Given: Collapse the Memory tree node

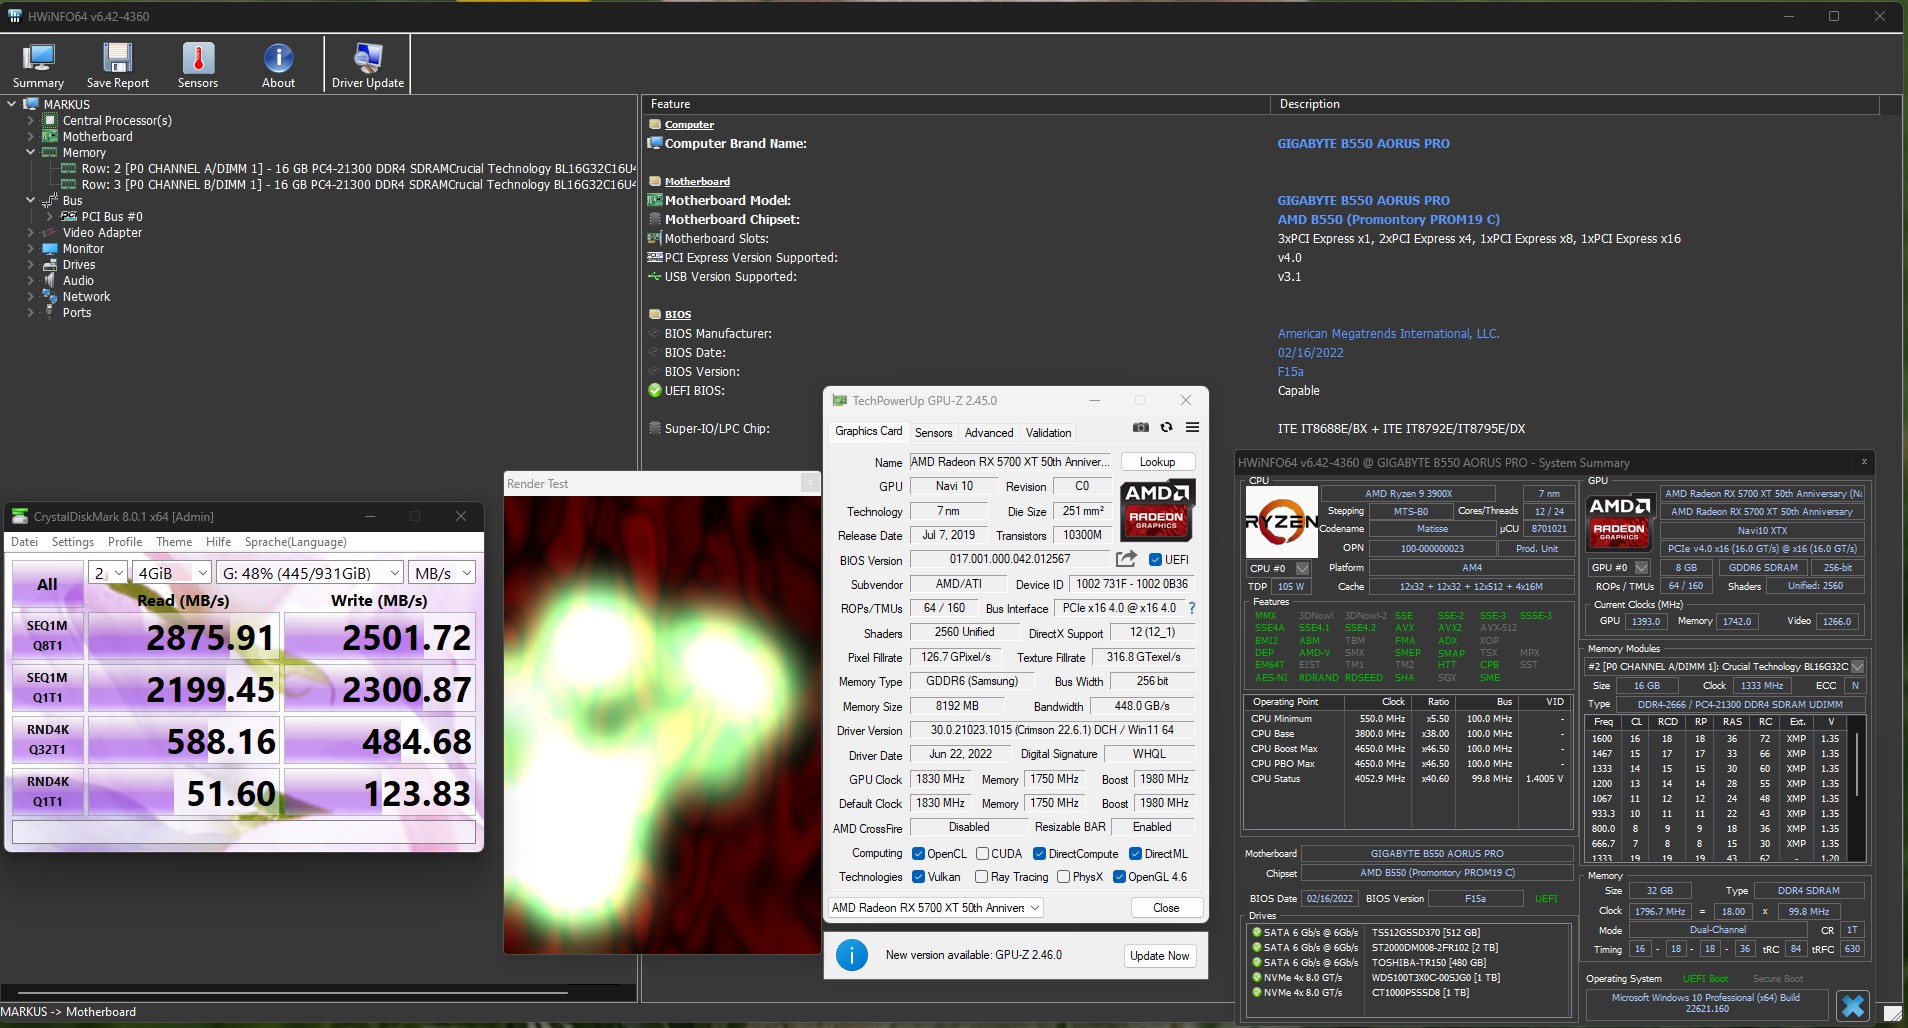Looking at the screenshot, I should coord(30,153).
